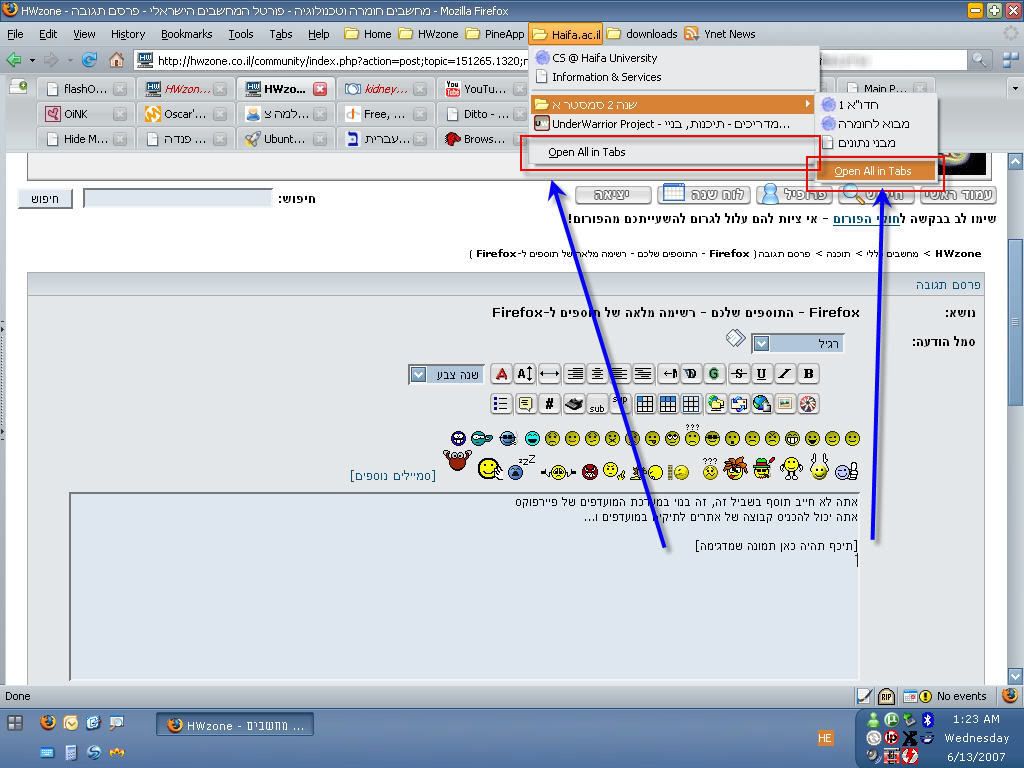Apply underline formatting with the U button

pos(761,374)
